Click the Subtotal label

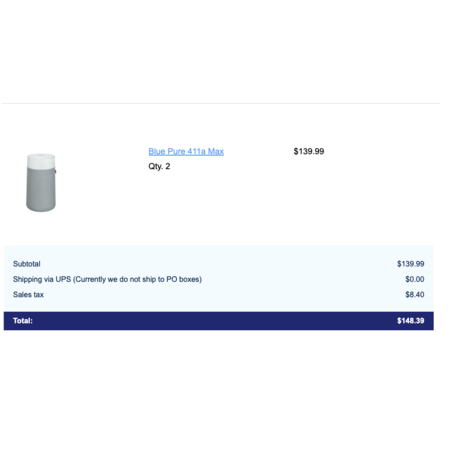pos(27,264)
